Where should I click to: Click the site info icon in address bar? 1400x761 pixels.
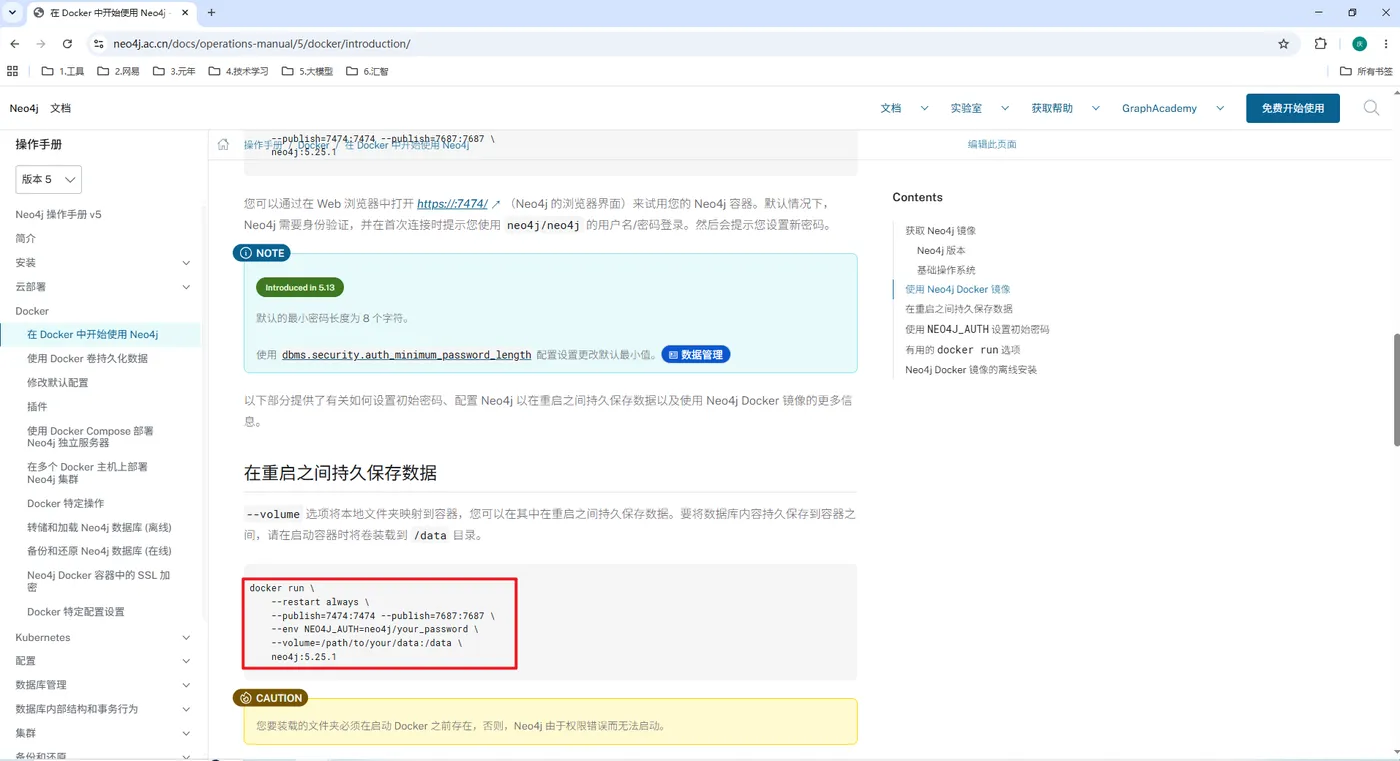coord(98,44)
